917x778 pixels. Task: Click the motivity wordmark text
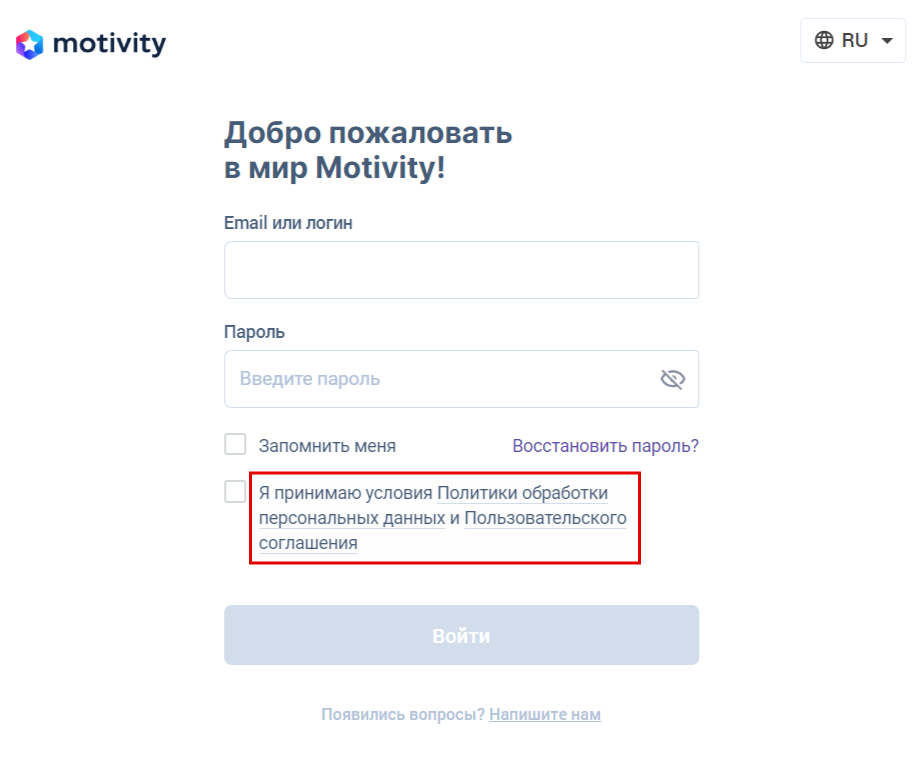[109, 44]
